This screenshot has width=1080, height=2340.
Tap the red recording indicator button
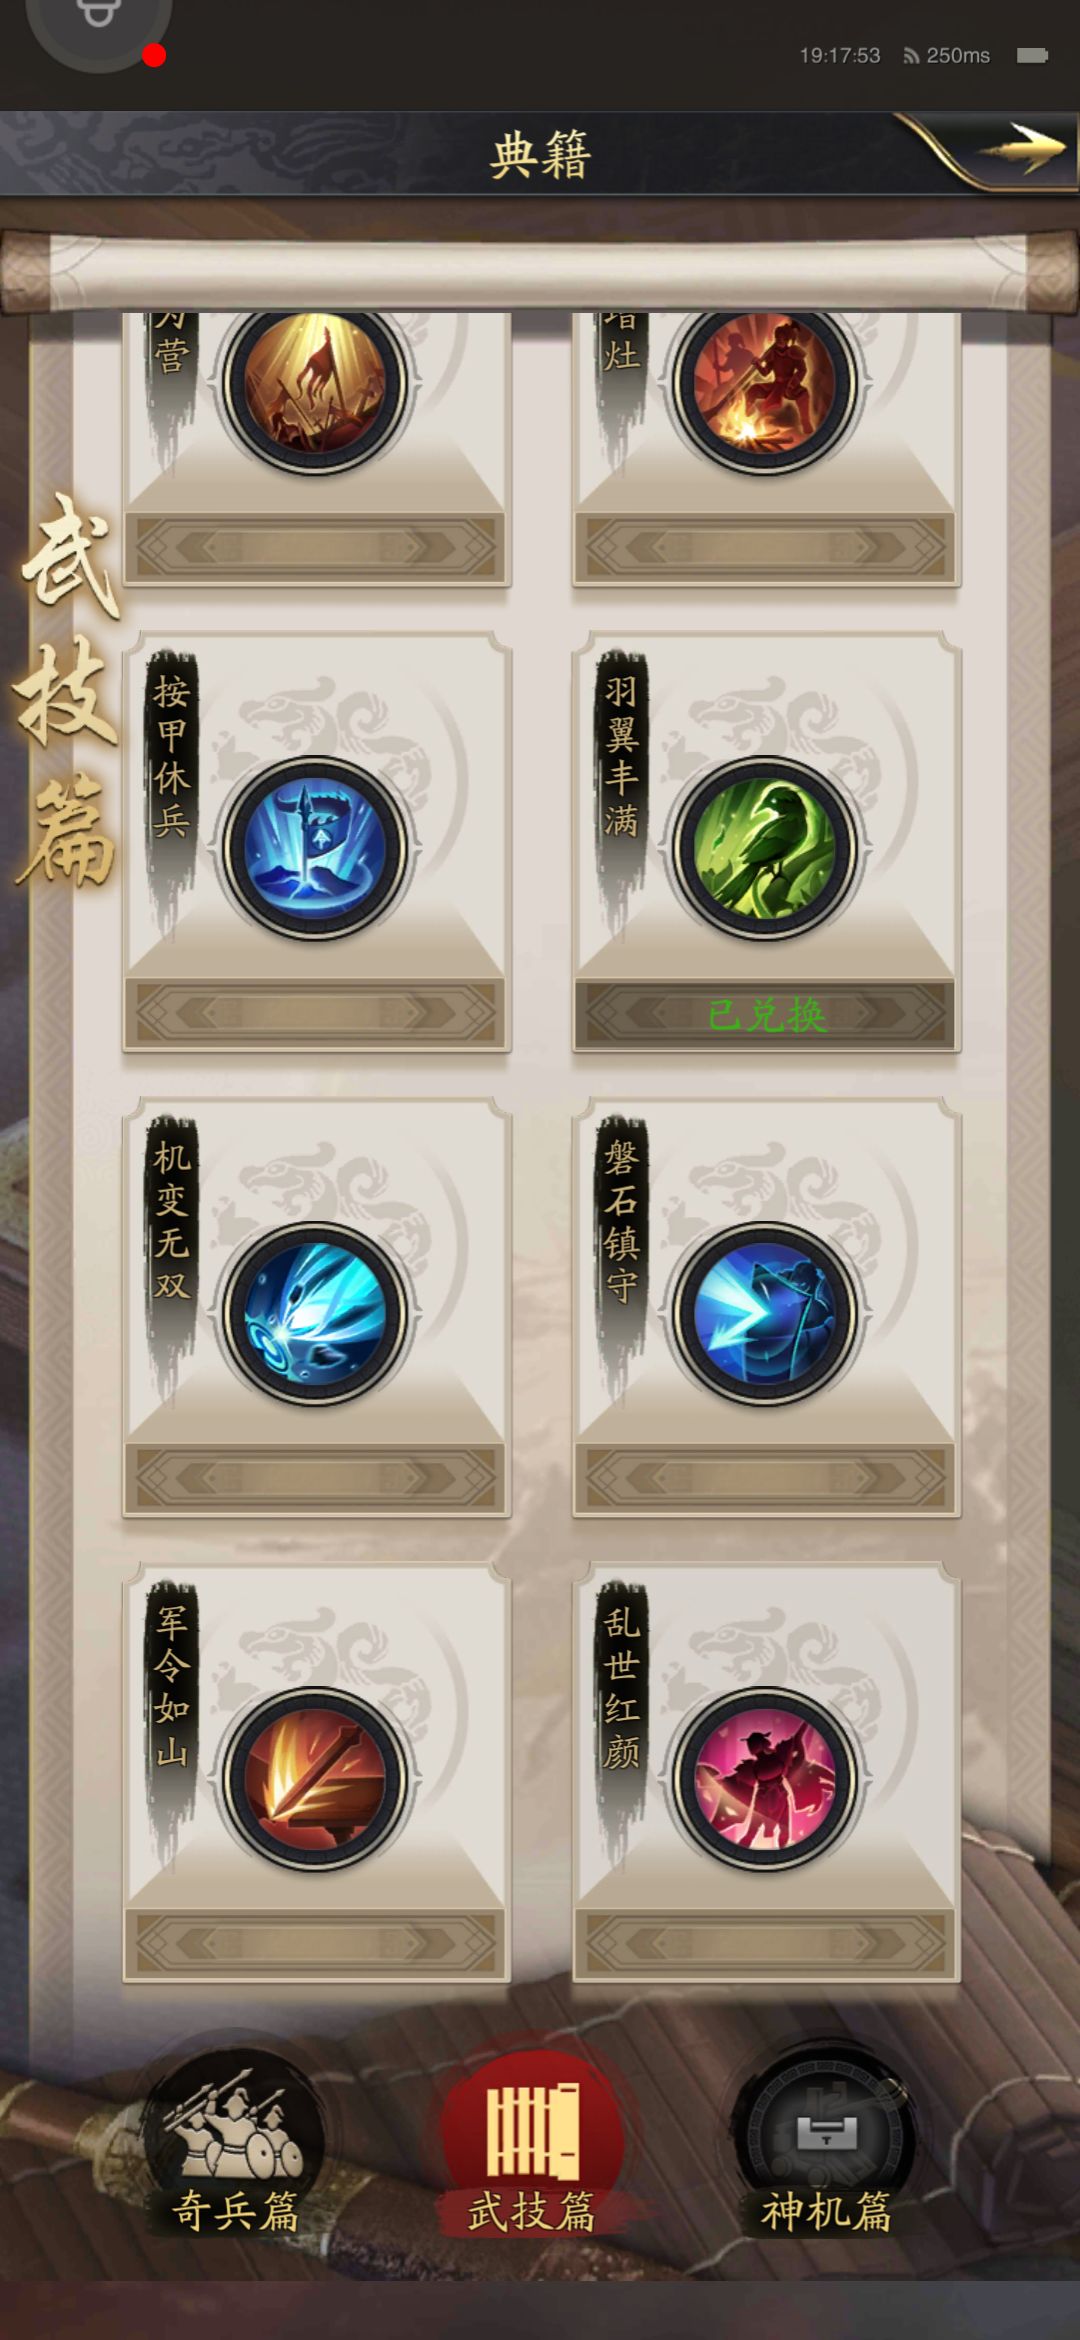[x=154, y=56]
